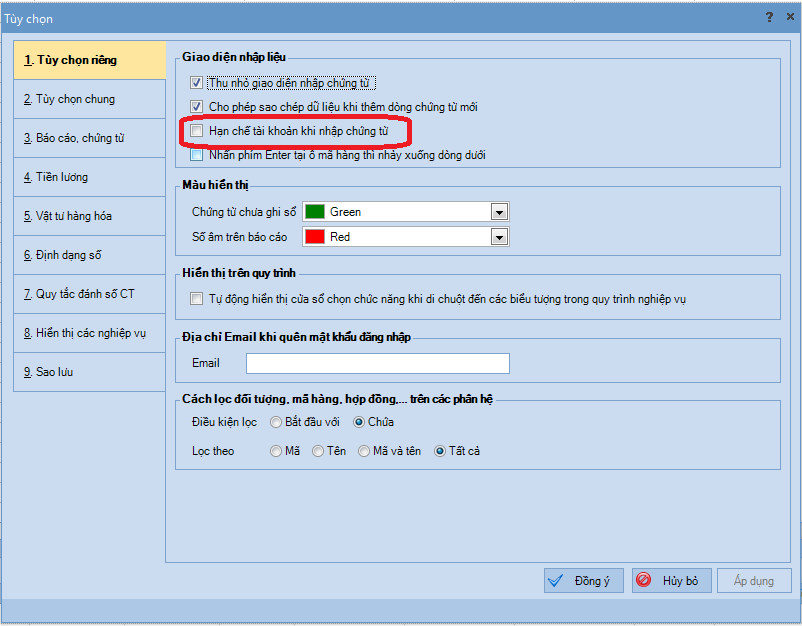Open Số âm trên báo cáo color dropdown
This screenshot has height=626, width=802.
[x=499, y=237]
